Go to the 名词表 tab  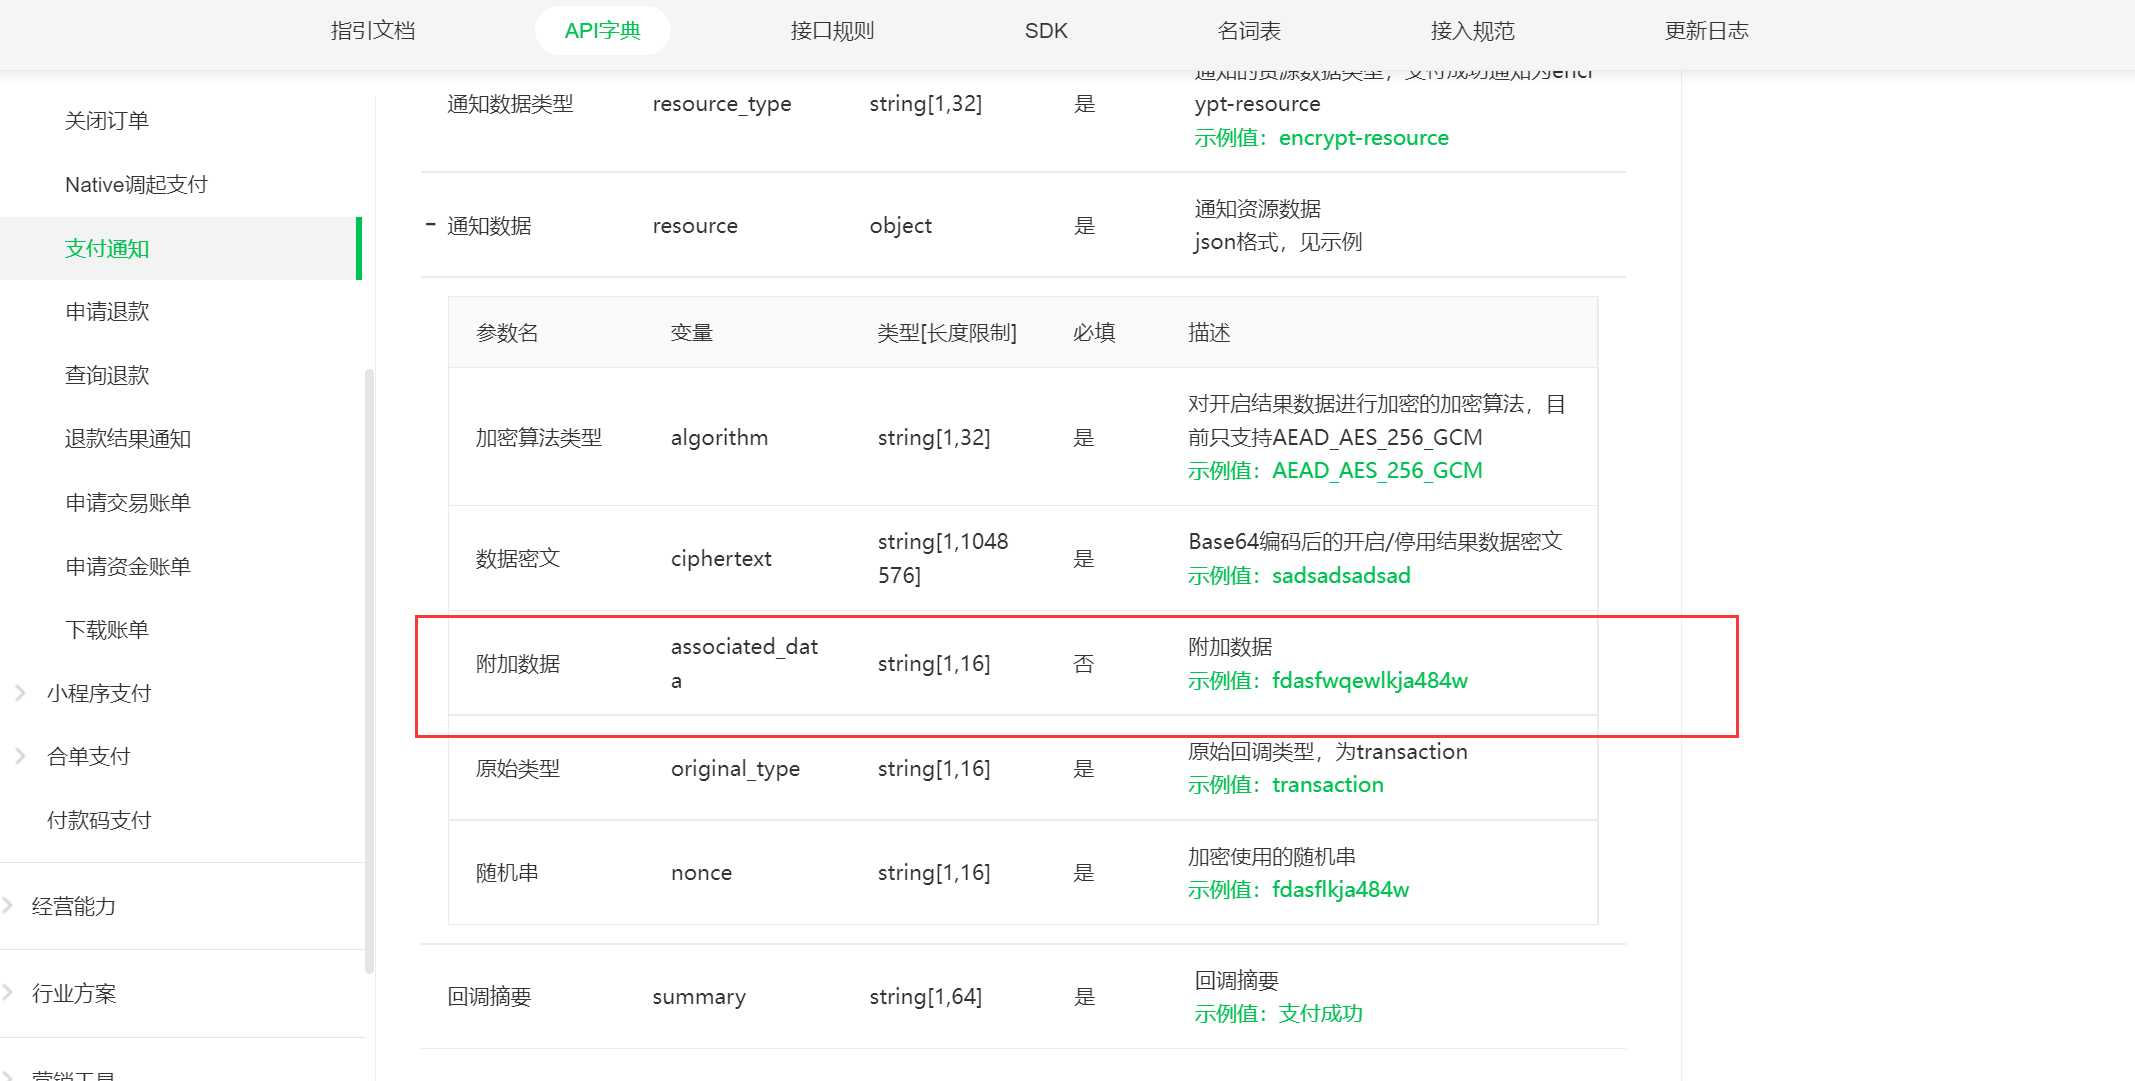[x=1249, y=31]
